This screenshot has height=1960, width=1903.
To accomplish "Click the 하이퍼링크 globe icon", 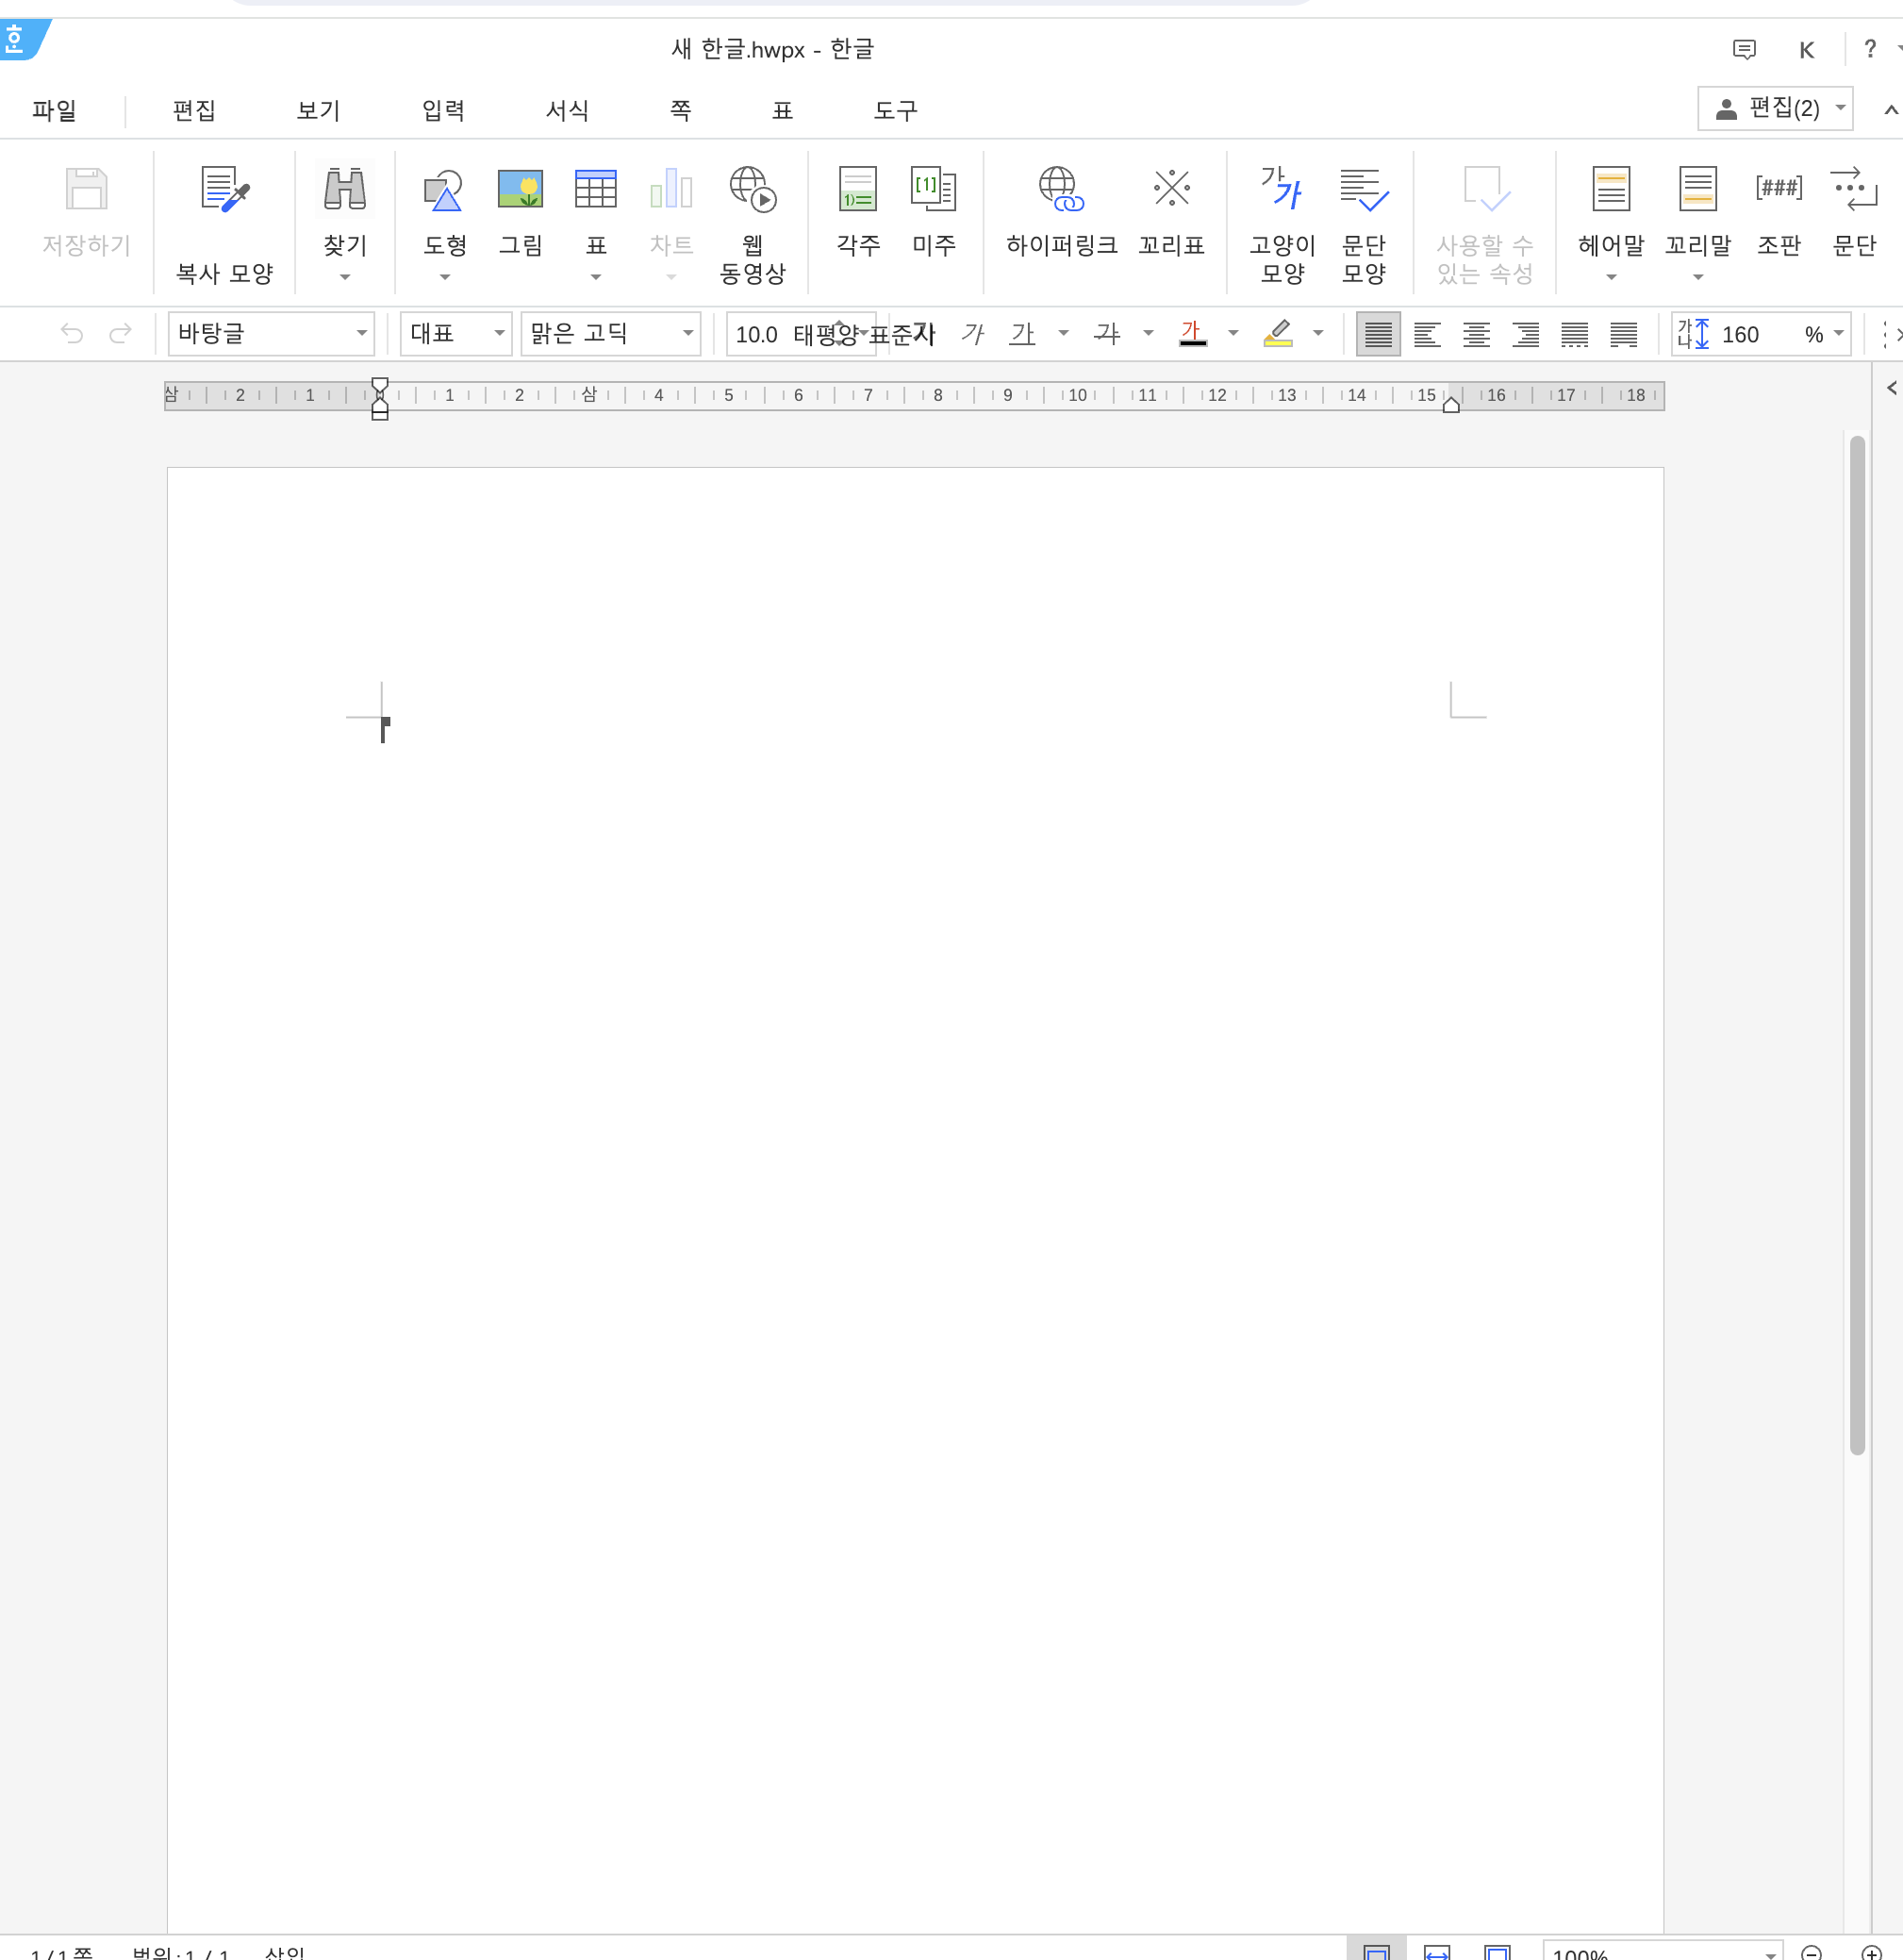I will [x=1060, y=190].
